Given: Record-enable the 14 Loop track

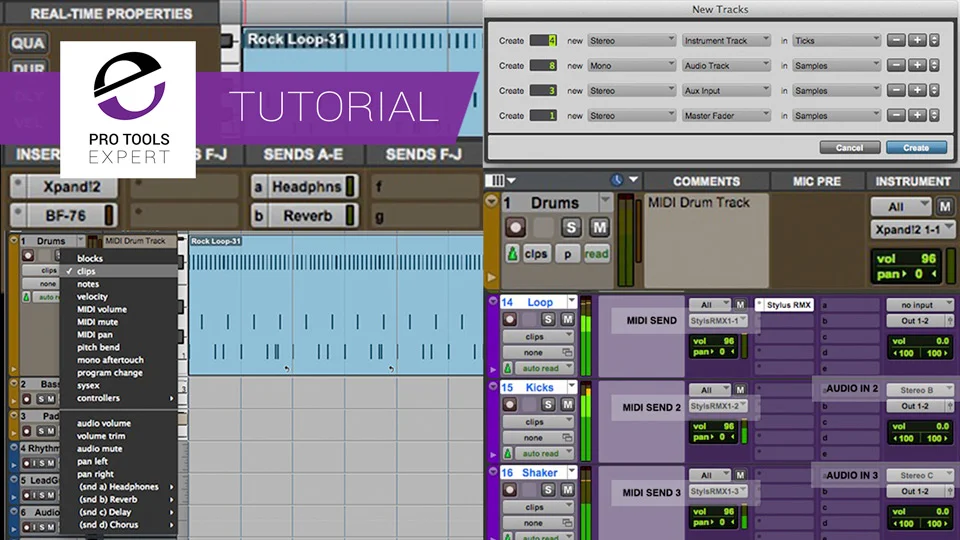Looking at the screenshot, I should tap(509, 319).
